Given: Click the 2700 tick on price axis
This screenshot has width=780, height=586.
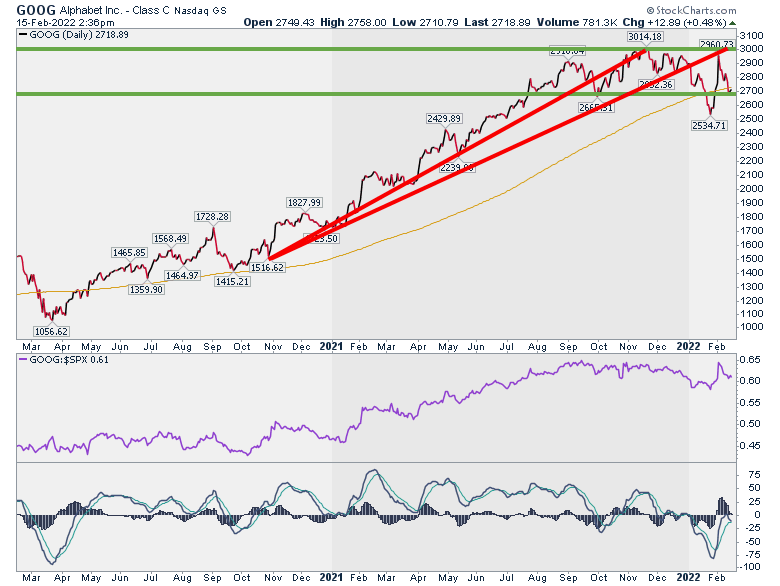Looking at the screenshot, I should [751, 91].
